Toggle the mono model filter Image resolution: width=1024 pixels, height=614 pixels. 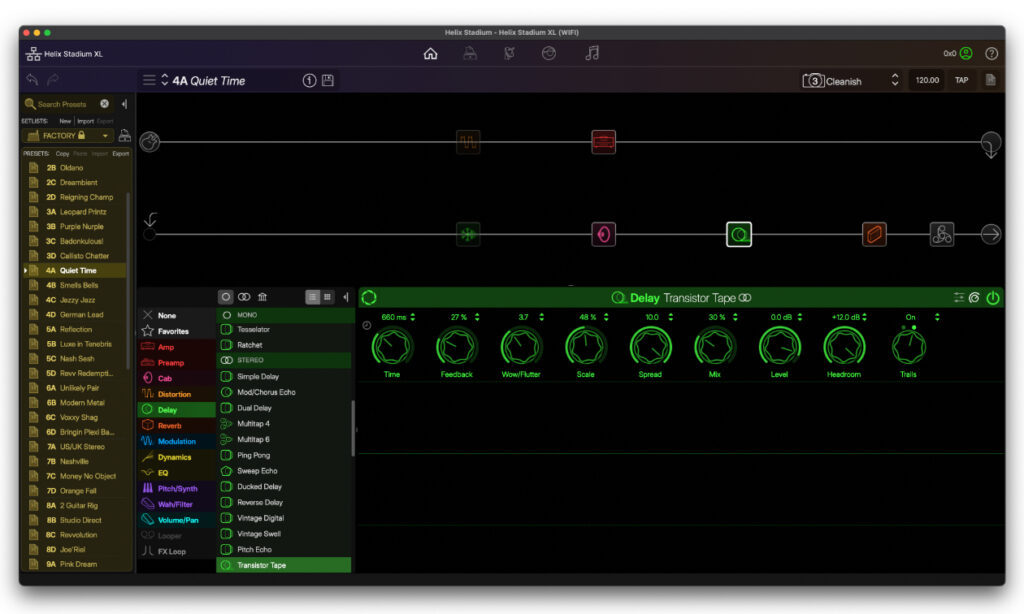(x=226, y=297)
